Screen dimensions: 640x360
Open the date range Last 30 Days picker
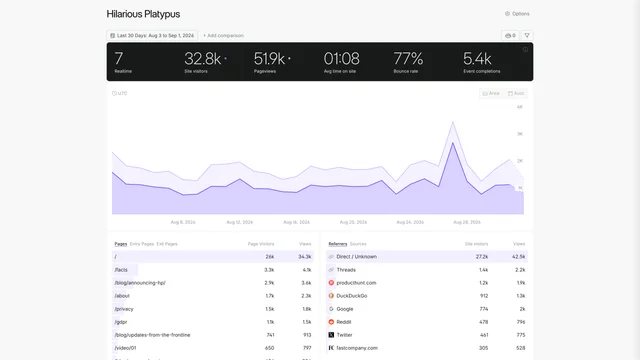click(x=152, y=36)
